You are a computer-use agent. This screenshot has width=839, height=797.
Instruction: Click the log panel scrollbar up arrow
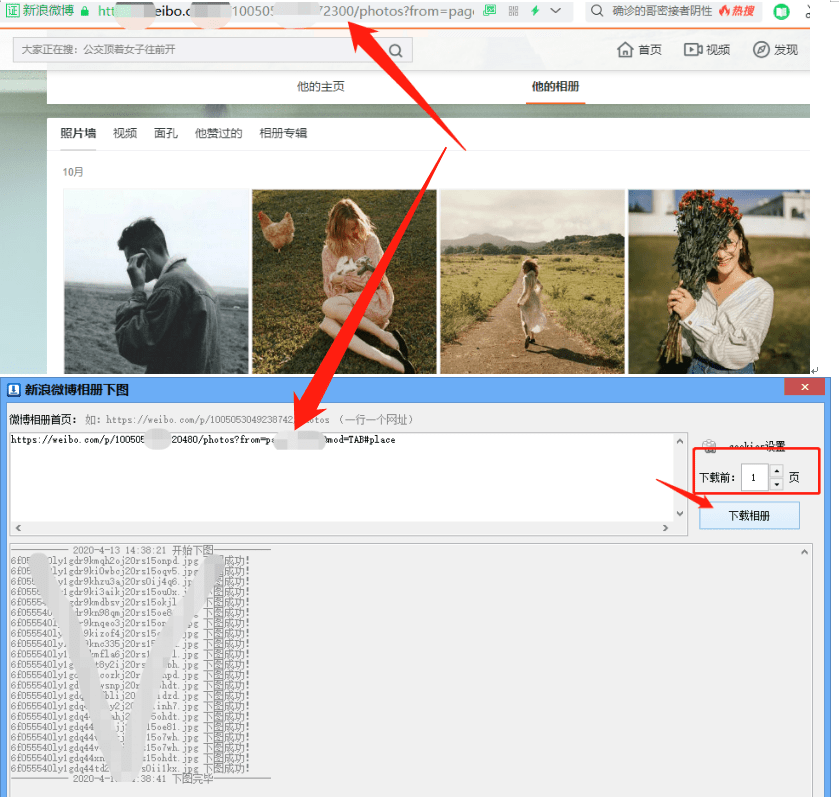804,552
